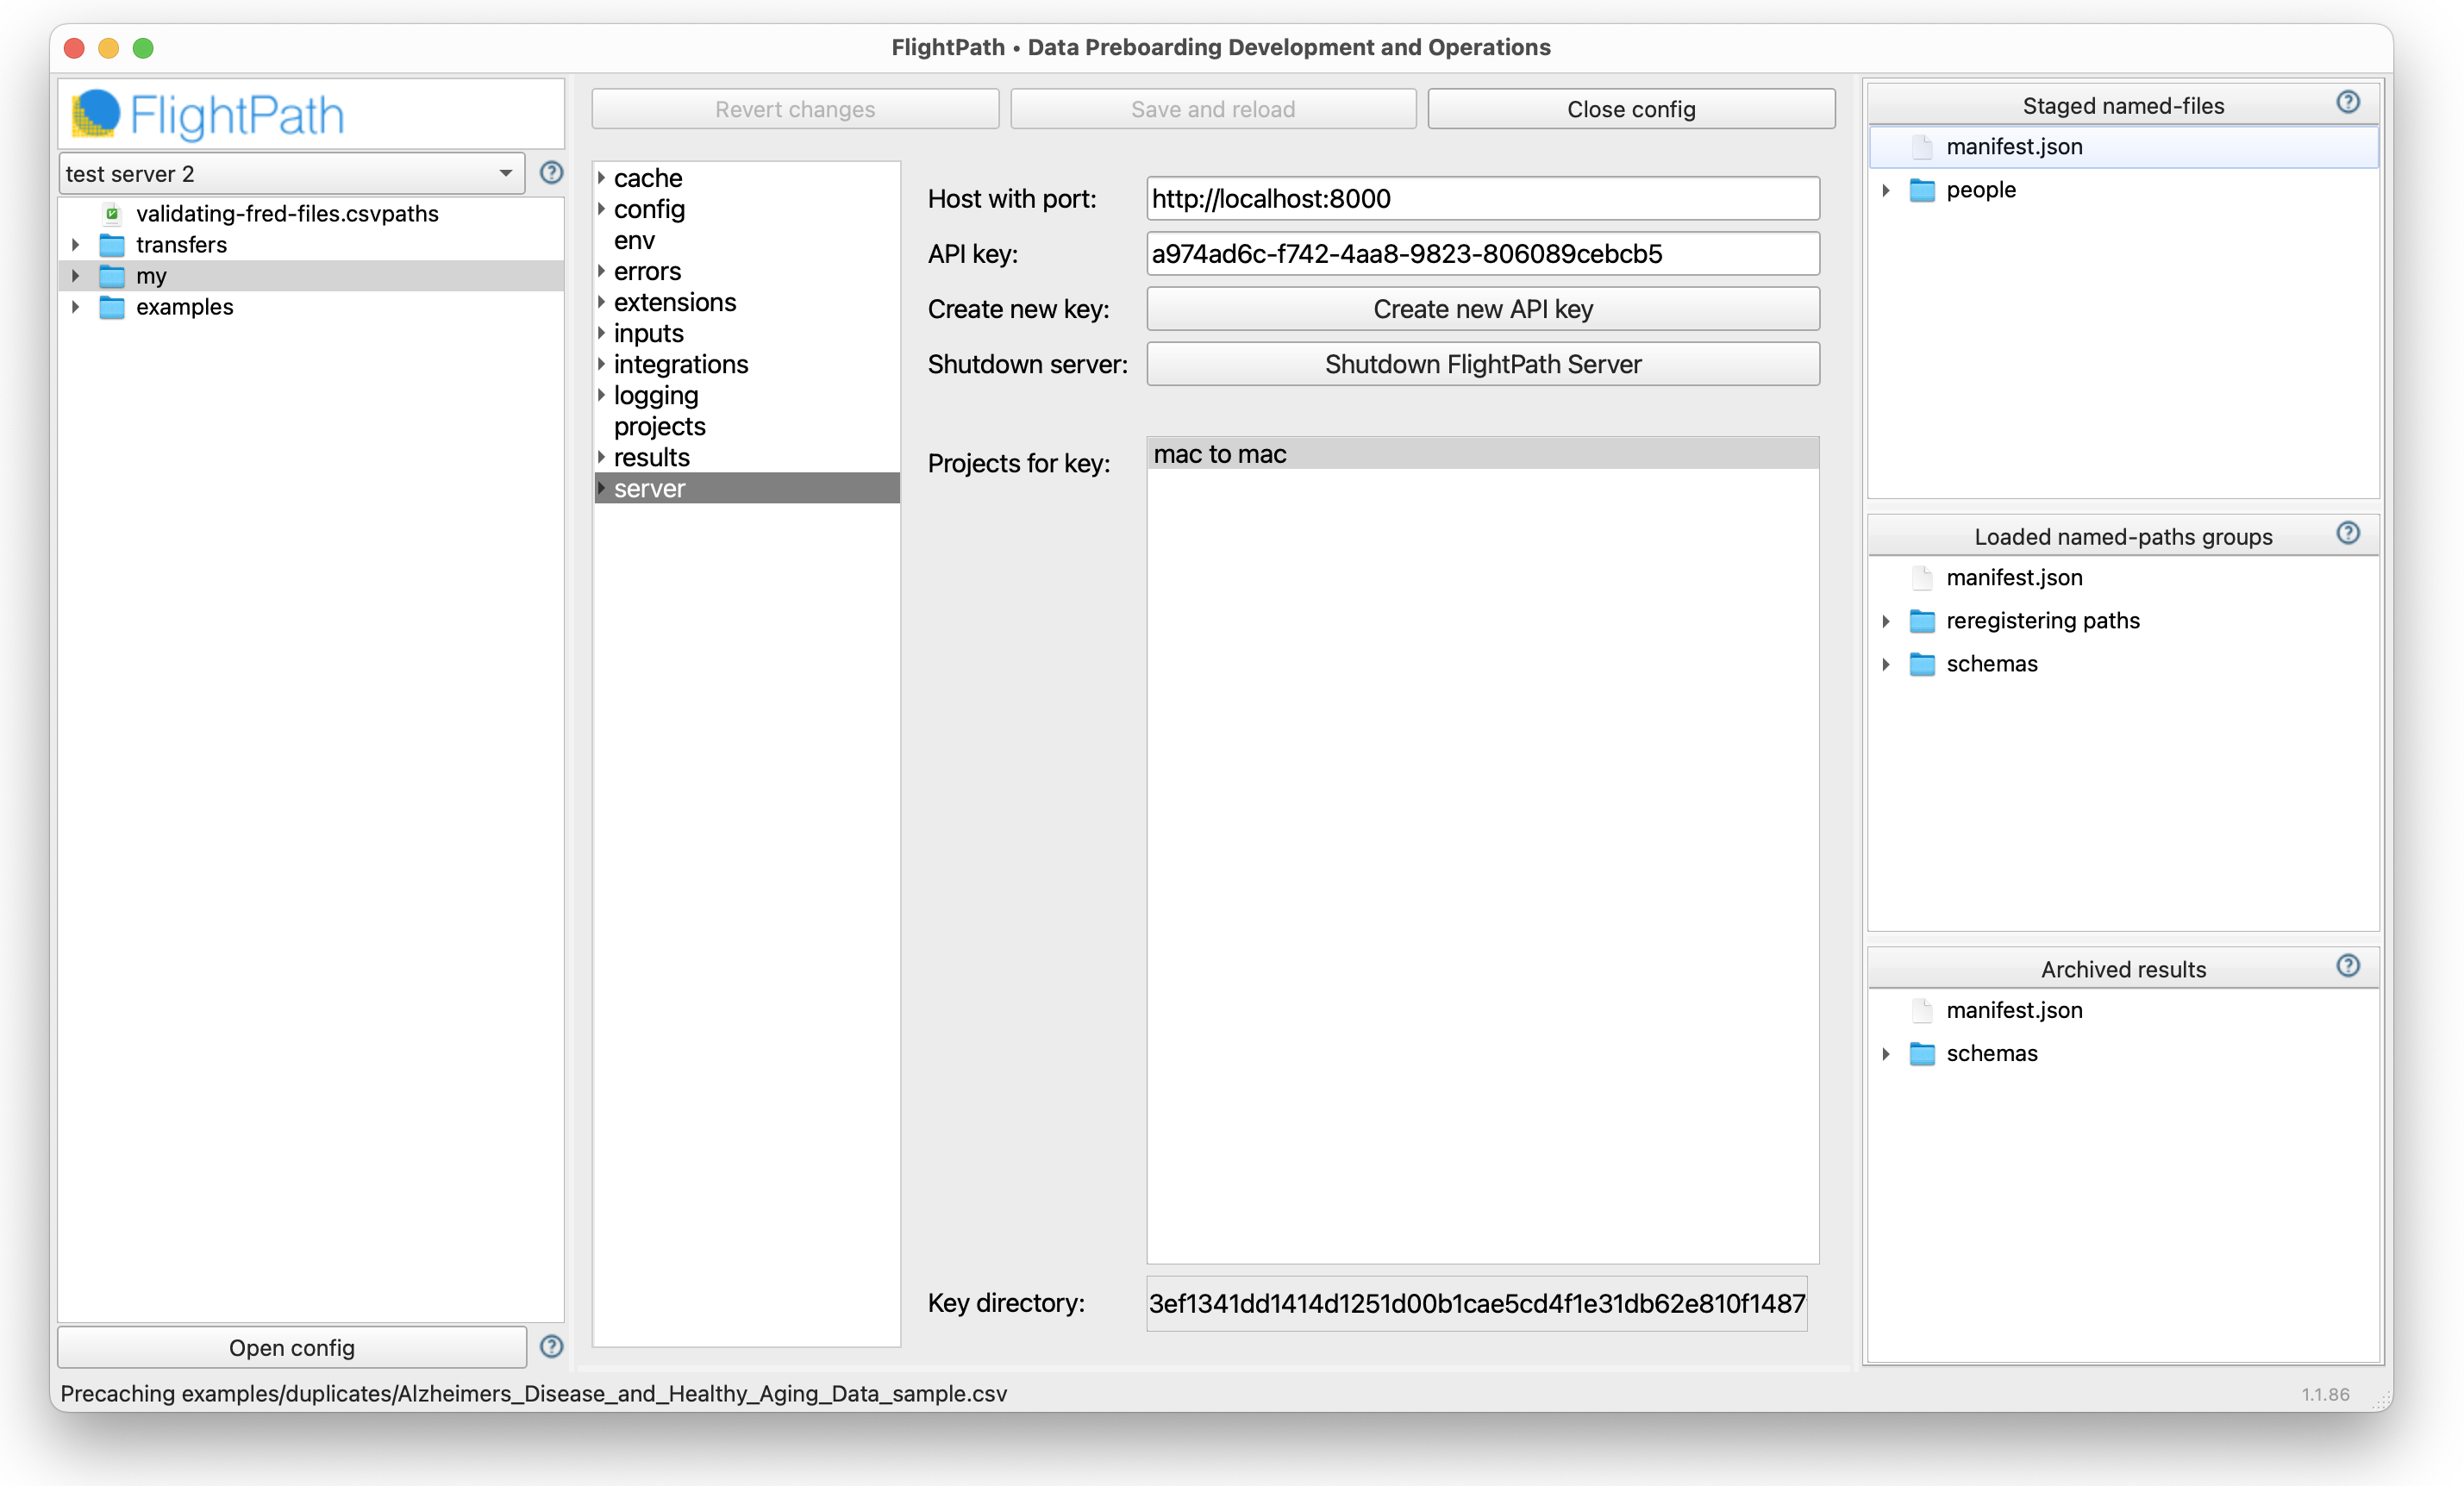The height and width of the screenshot is (1486, 2464).
Task: Open Archived results help icon
Action: pos(2347,966)
